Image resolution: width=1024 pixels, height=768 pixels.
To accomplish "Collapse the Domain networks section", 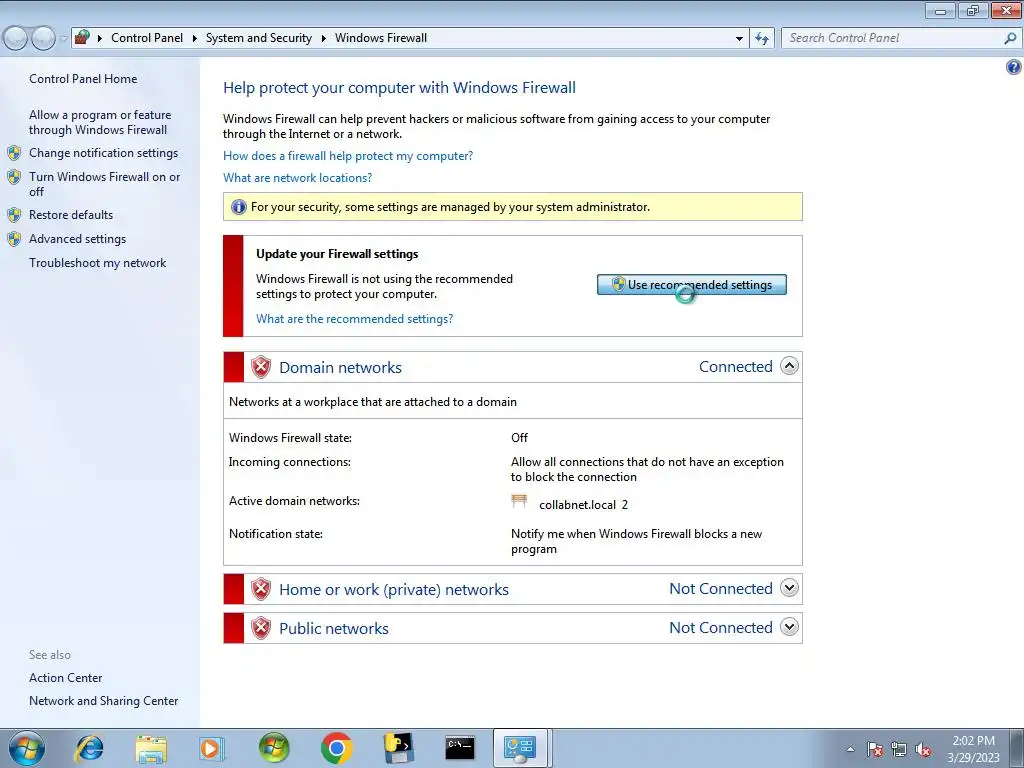I will point(789,366).
